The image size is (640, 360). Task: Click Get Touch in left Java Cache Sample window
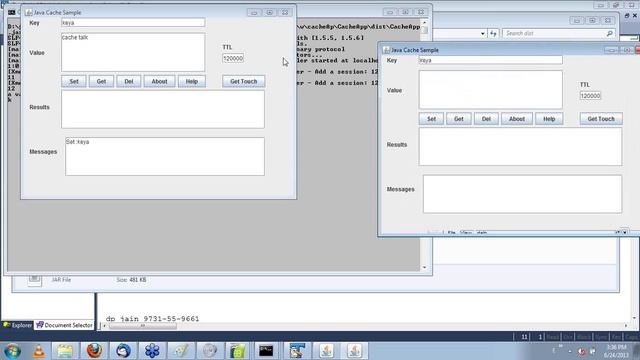click(244, 81)
